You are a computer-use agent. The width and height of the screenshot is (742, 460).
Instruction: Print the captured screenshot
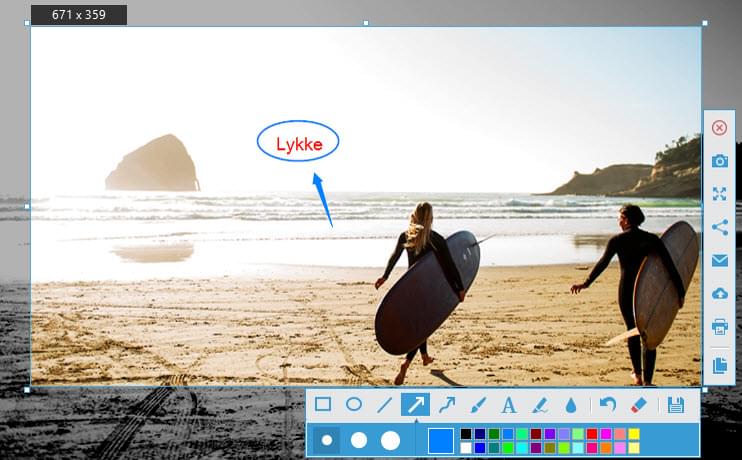pyautogui.click(x=719, y=327)
